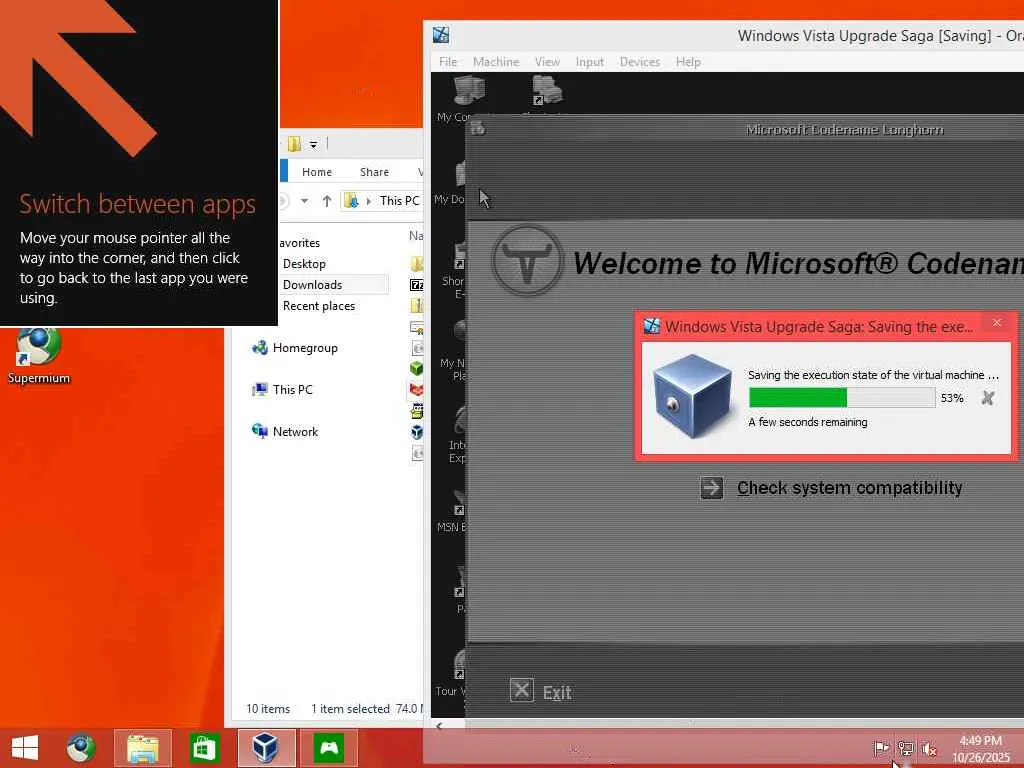The height and width of the screenshot is (768, 1024).
Task: Open the Supermium desktop shortcut
Action: point(39,356)
